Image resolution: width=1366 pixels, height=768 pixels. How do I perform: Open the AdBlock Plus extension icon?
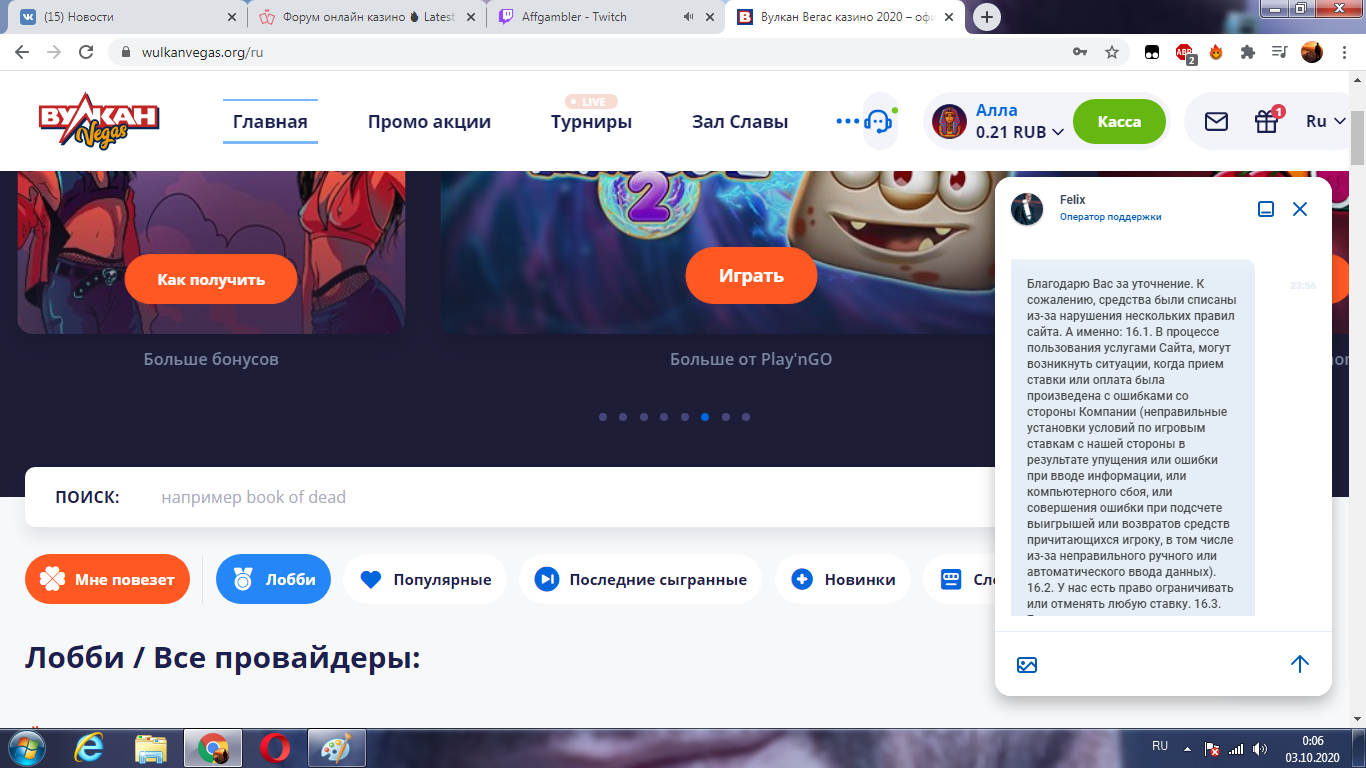click(x=1185, y=53)
